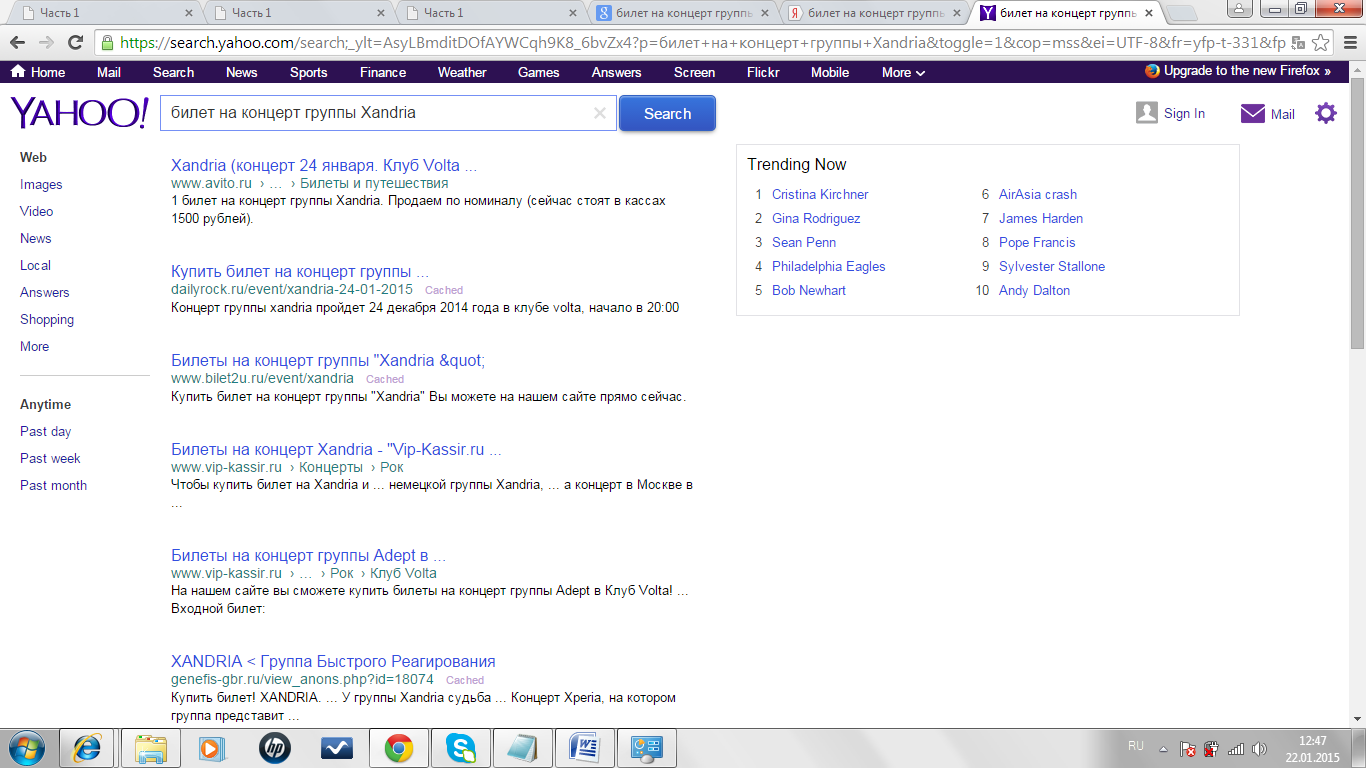Open File Explorer from taskbar
Screen dimensions: 1366x768
[x=150, y=748]
